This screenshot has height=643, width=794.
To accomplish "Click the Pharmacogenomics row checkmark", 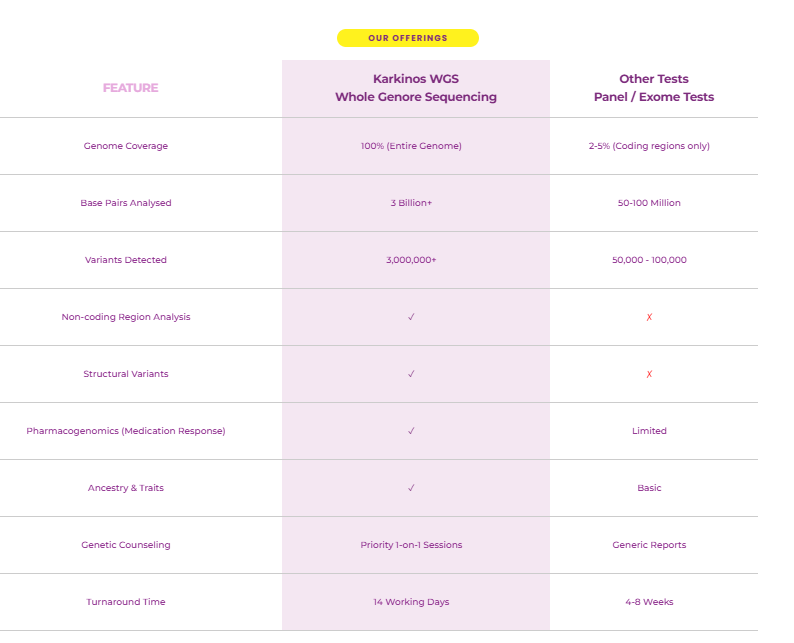I will [411, 431].
